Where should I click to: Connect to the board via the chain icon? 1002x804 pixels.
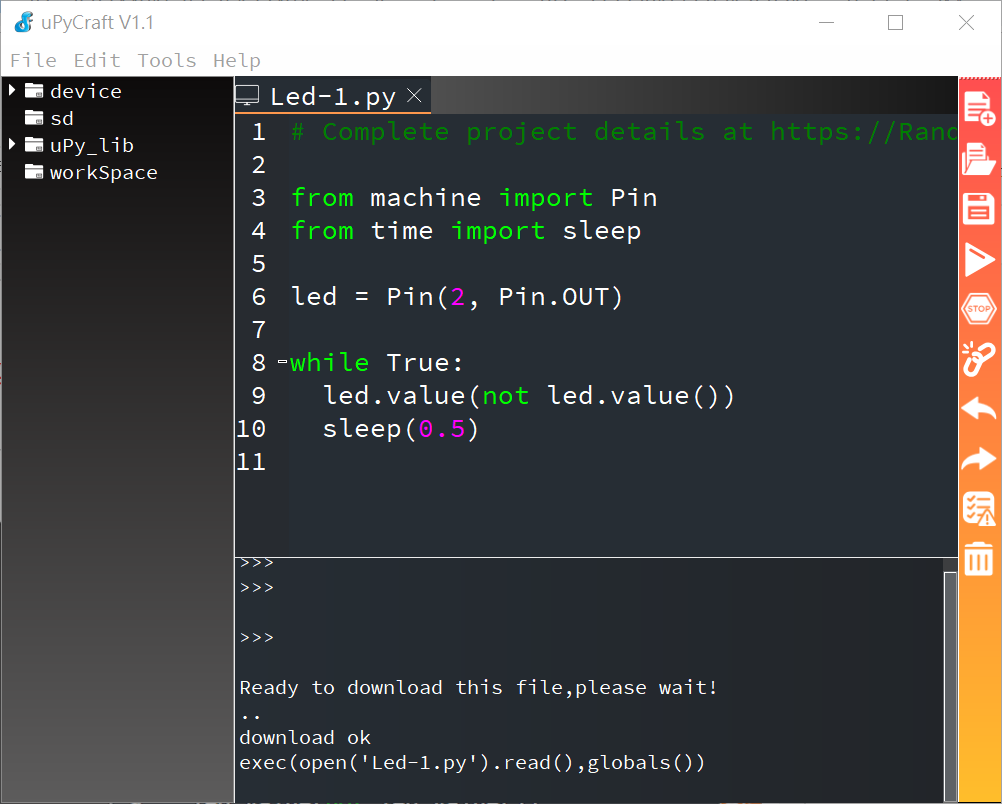click(978, 359)
